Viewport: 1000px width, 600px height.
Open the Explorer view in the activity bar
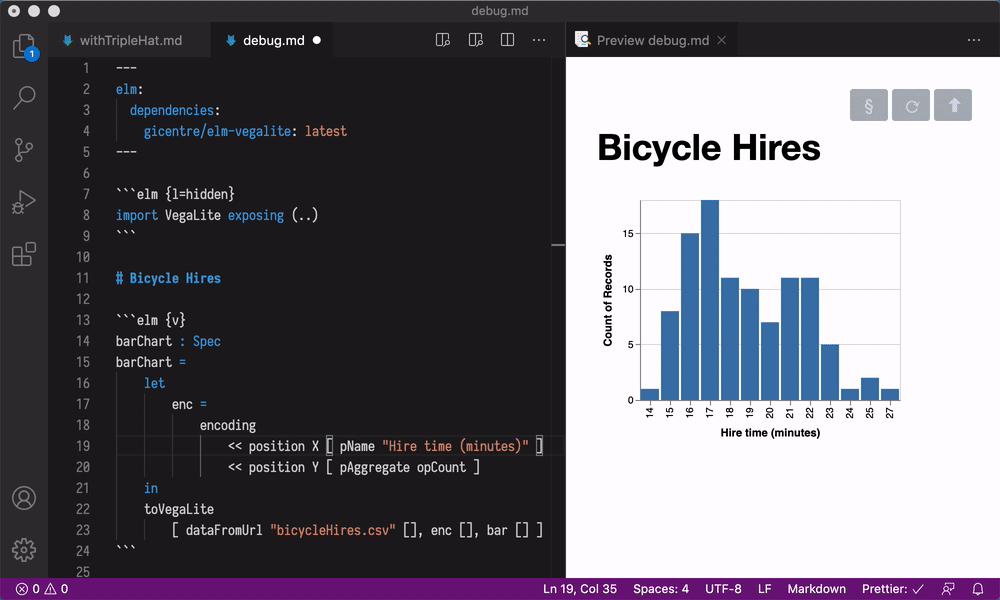click(x=24, y=47)
